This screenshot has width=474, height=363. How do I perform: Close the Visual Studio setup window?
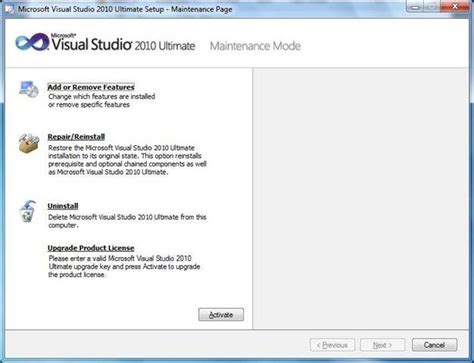click(x=455, y=7)
